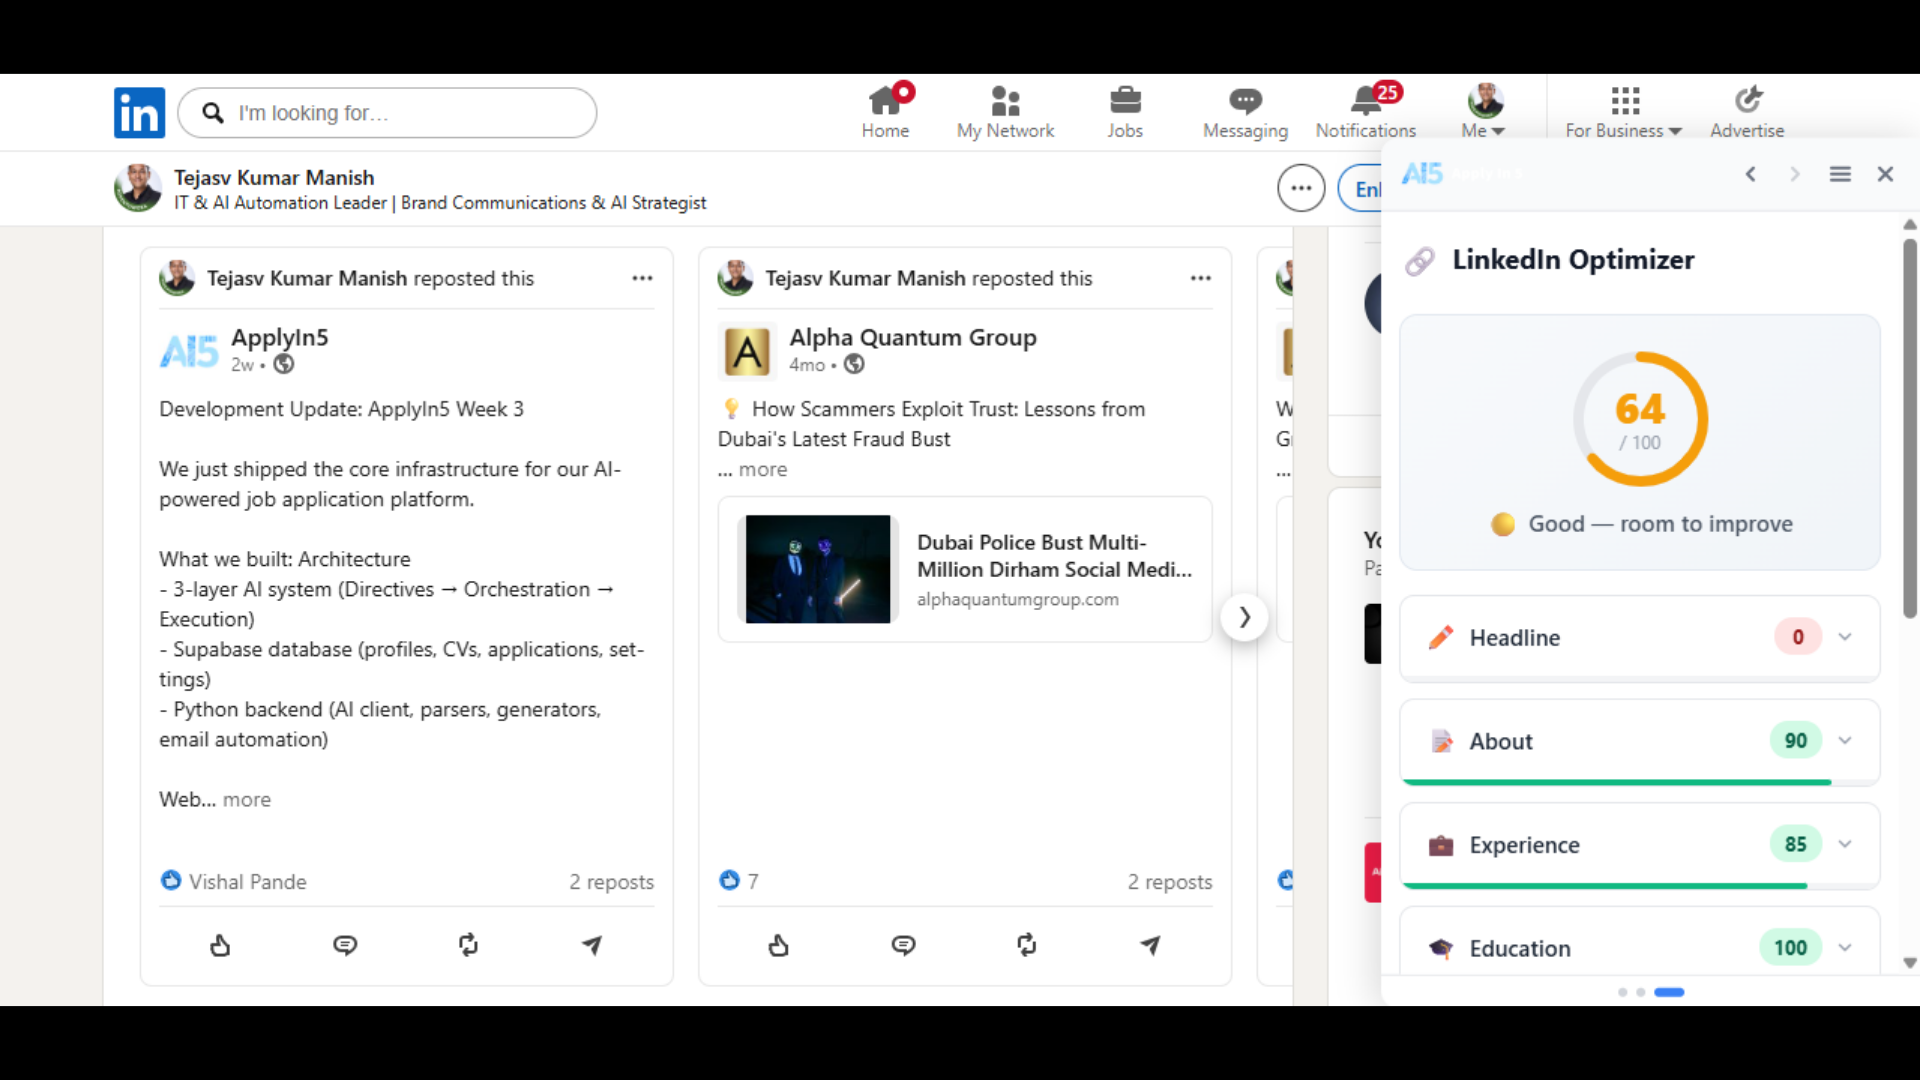Click the 'I'm looking for...' search field
This screenshot has width=1920, height=1080.
click(388, 112)
